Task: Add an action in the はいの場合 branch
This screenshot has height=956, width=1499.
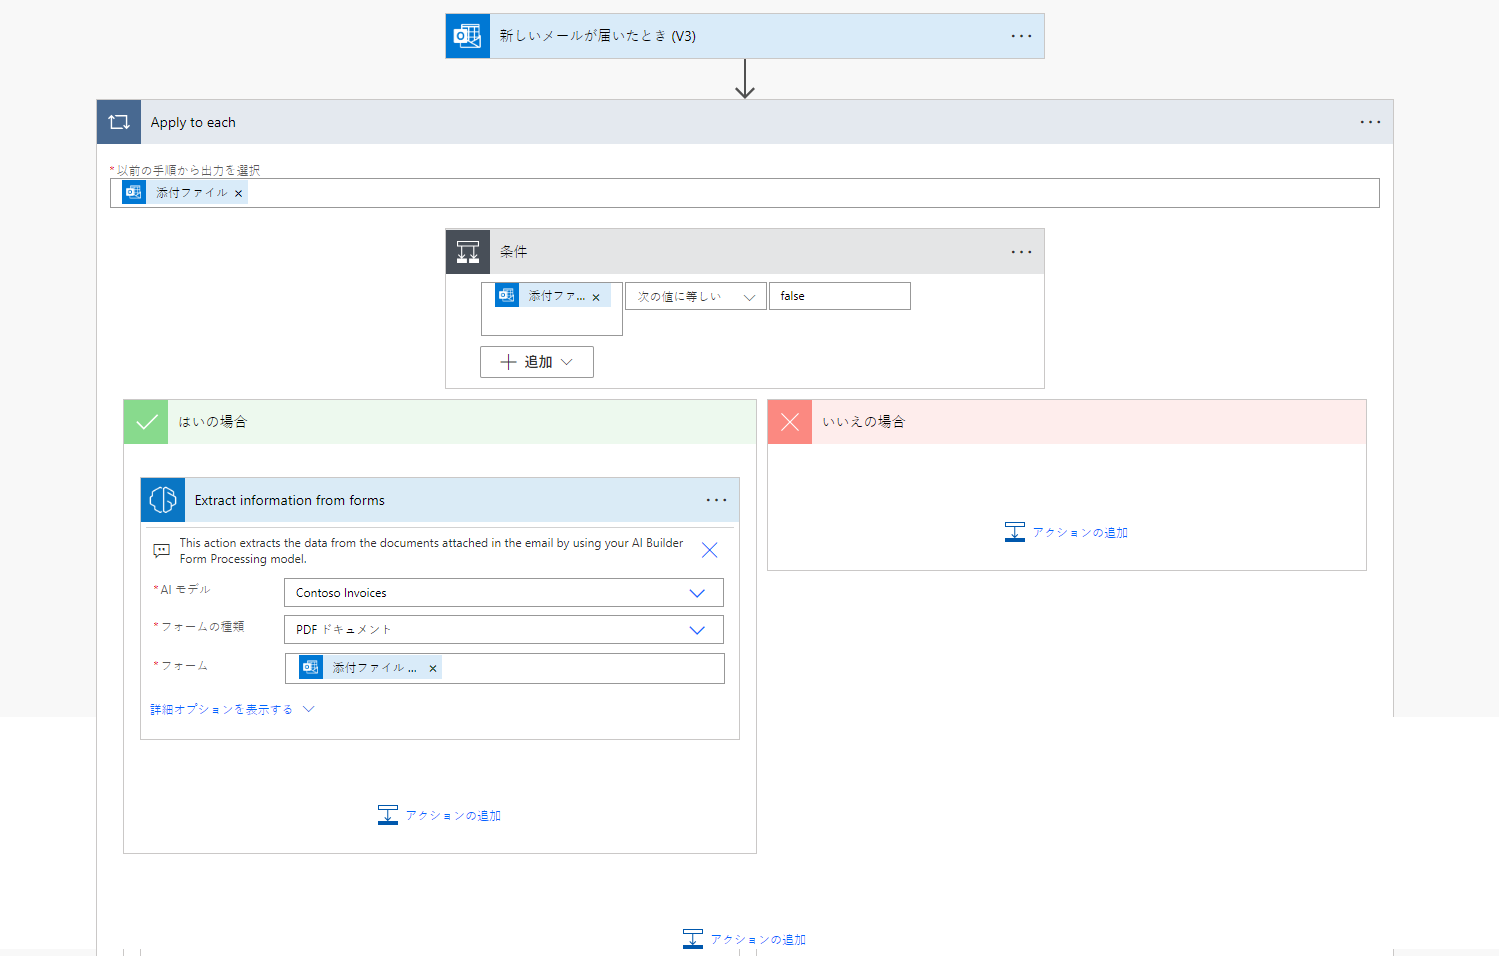Action: [x=439, y=816]
